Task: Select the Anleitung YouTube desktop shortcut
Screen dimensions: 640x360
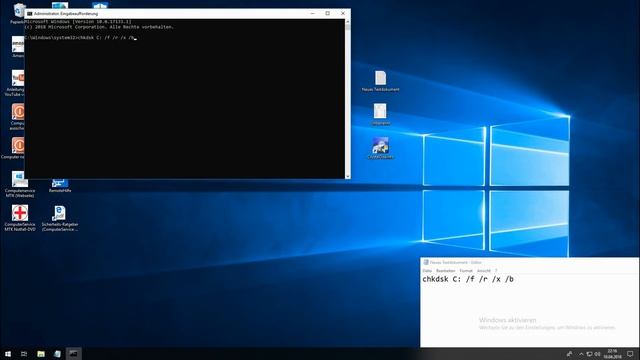Action: [x=16, y=83]
